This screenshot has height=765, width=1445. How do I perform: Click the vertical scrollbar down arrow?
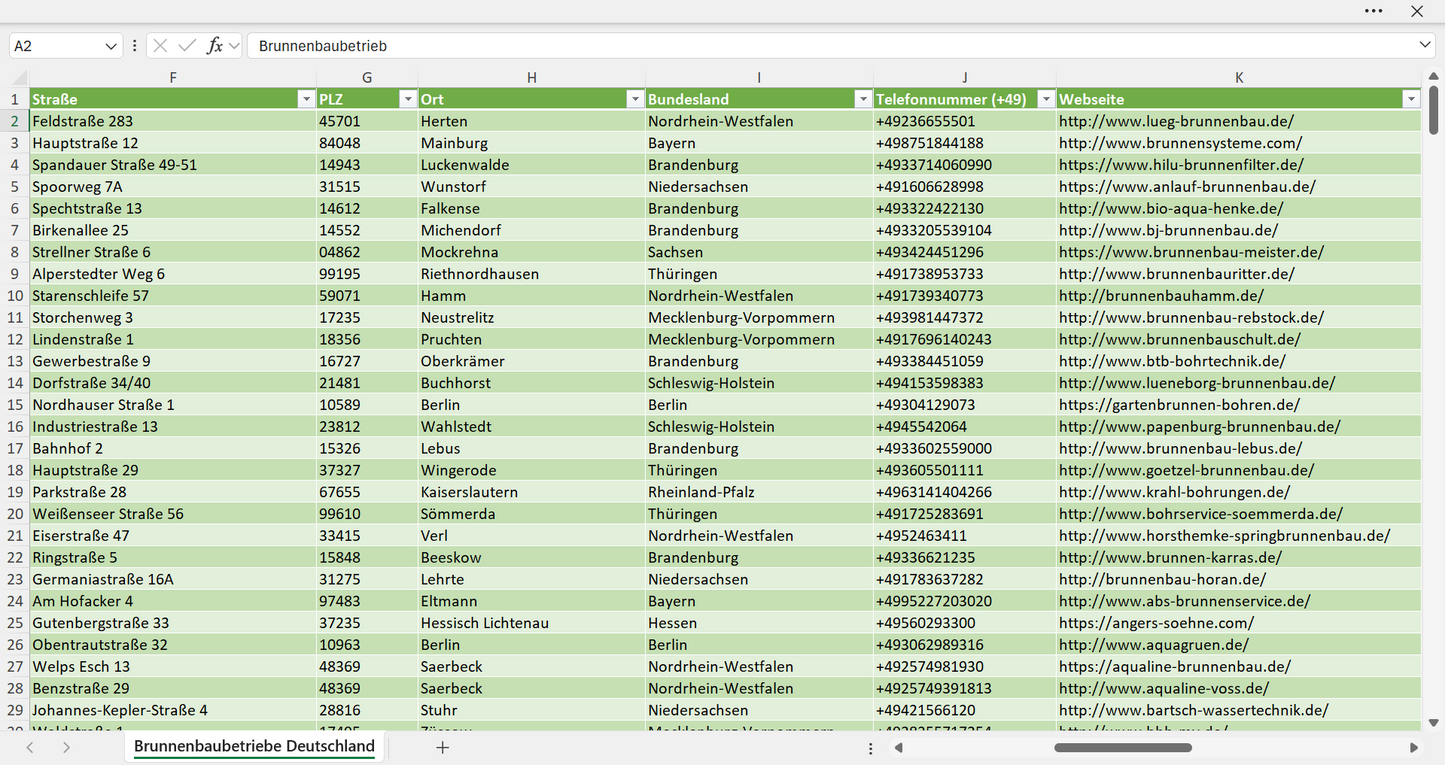click(1433, 722)
